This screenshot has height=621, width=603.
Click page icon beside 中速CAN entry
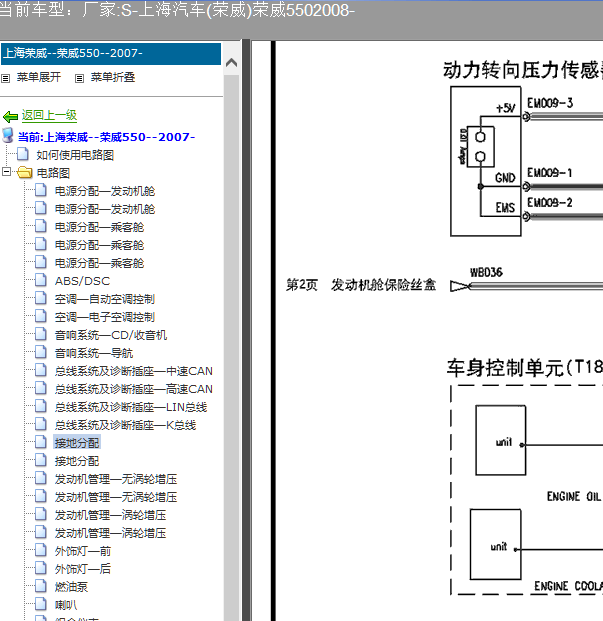pyautogui.click(x=41, y=370)
